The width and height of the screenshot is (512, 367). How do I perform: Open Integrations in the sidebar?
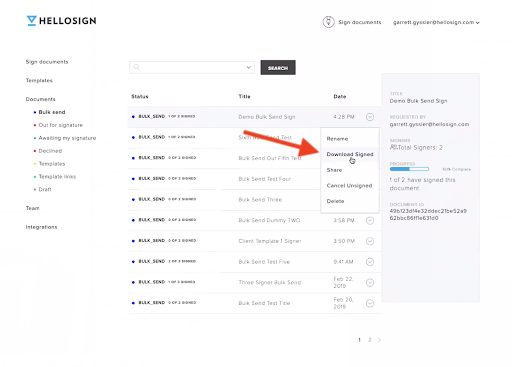[x=41, y=227]
